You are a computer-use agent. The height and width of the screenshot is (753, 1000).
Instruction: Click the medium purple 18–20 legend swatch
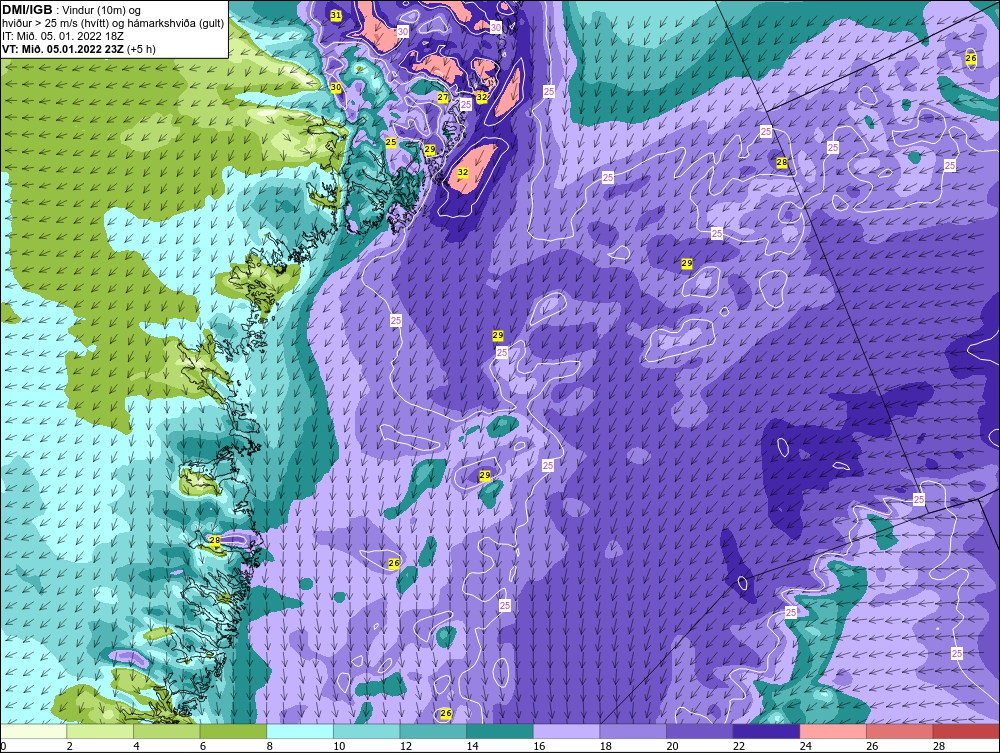tap(633, 731)
